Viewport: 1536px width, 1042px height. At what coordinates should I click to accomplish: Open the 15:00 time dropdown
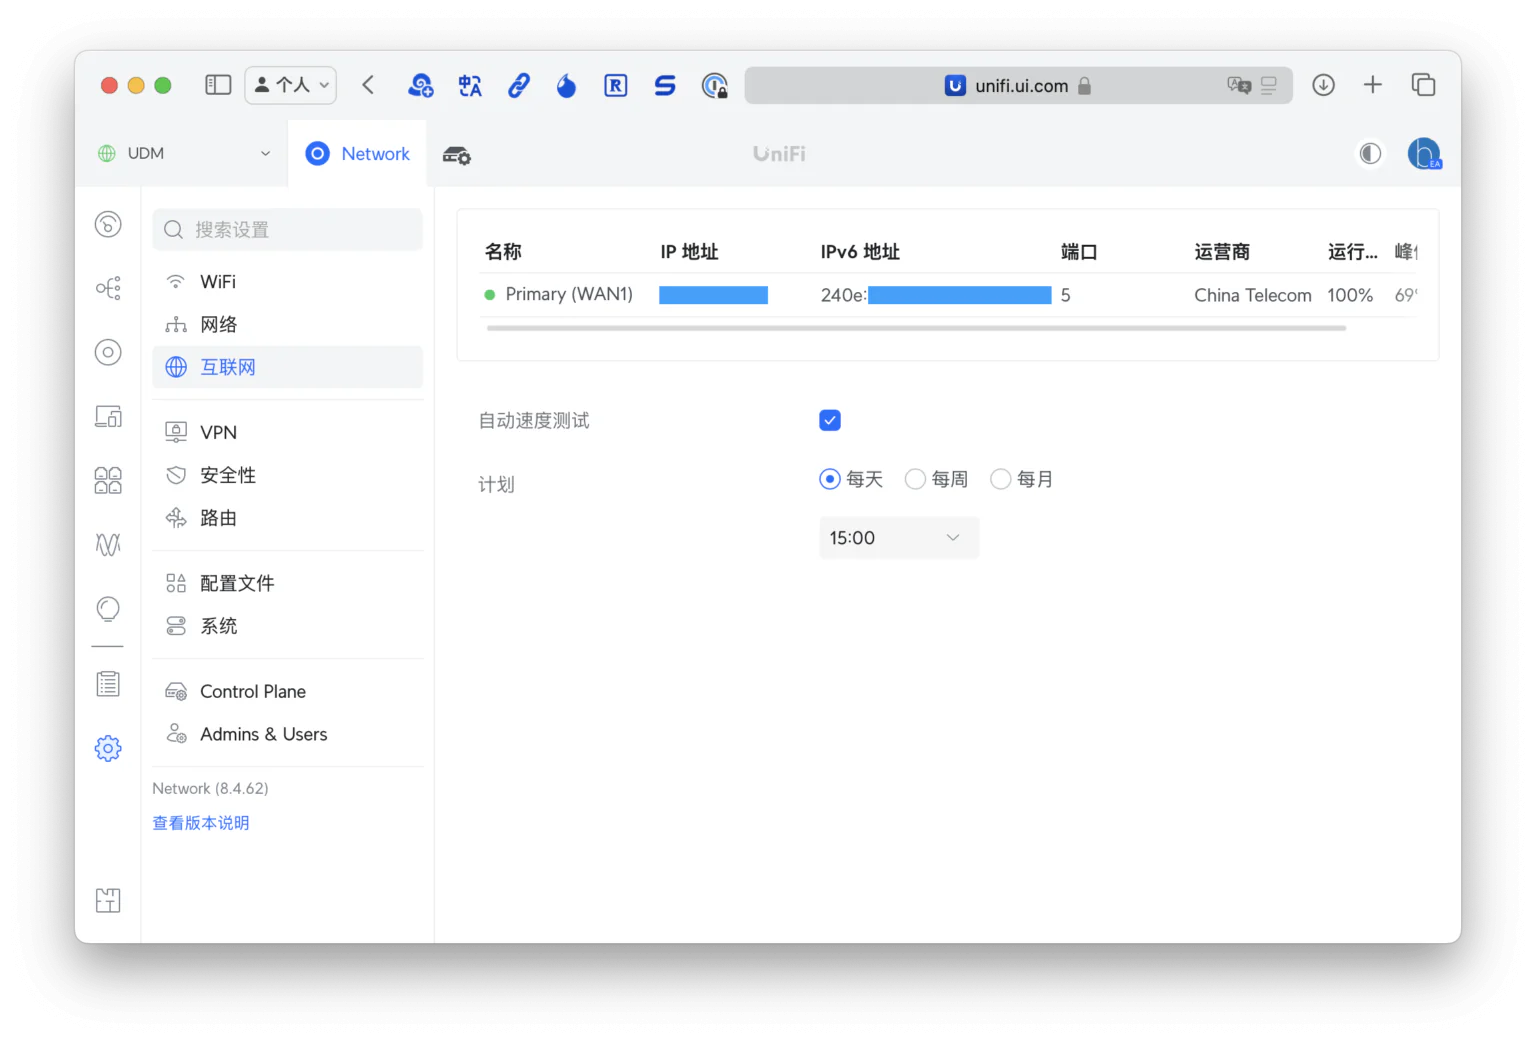pos(898,538)
